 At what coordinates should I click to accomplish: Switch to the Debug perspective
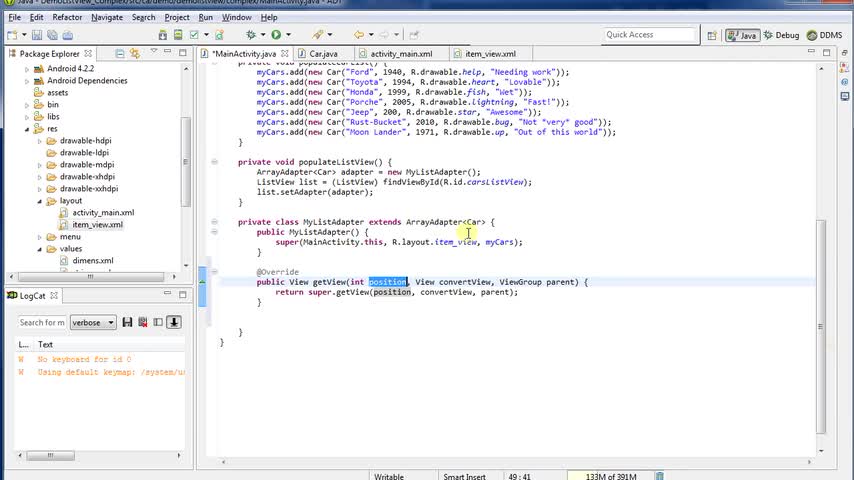coord(781,35)
